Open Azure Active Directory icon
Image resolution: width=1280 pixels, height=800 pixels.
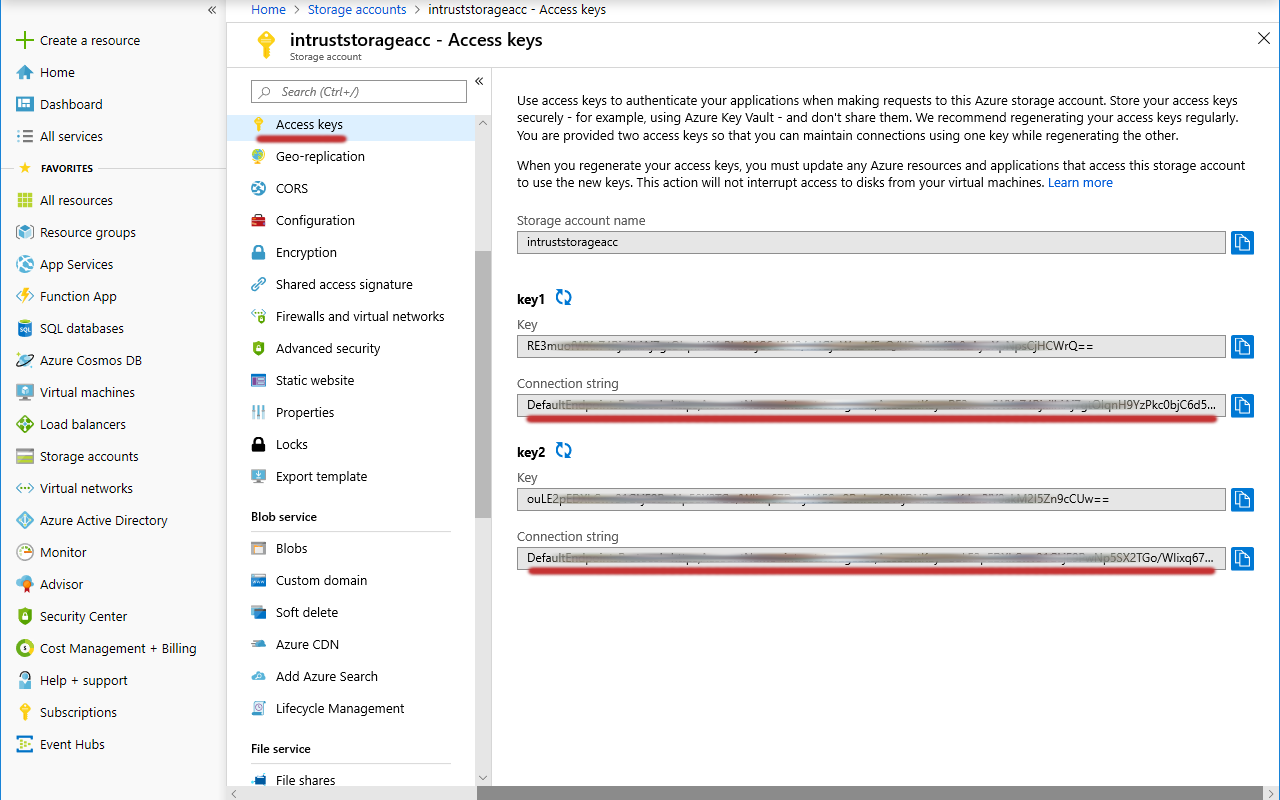pos(25,520)
